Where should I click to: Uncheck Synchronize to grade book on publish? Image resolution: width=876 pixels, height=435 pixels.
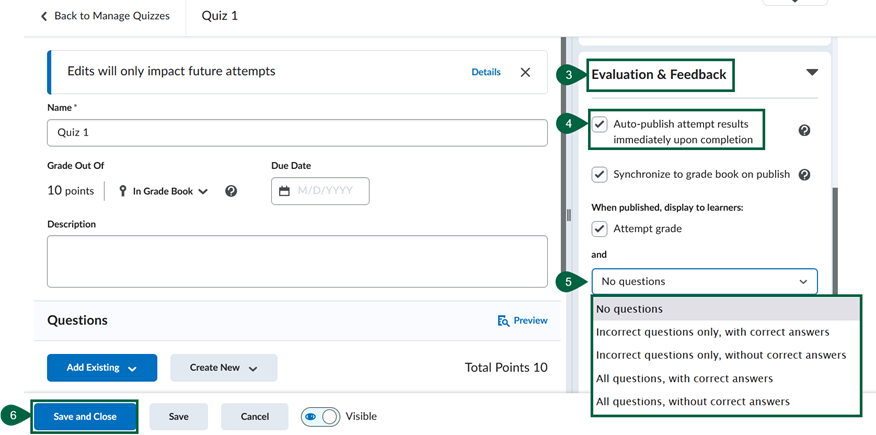tap(600, 174)
